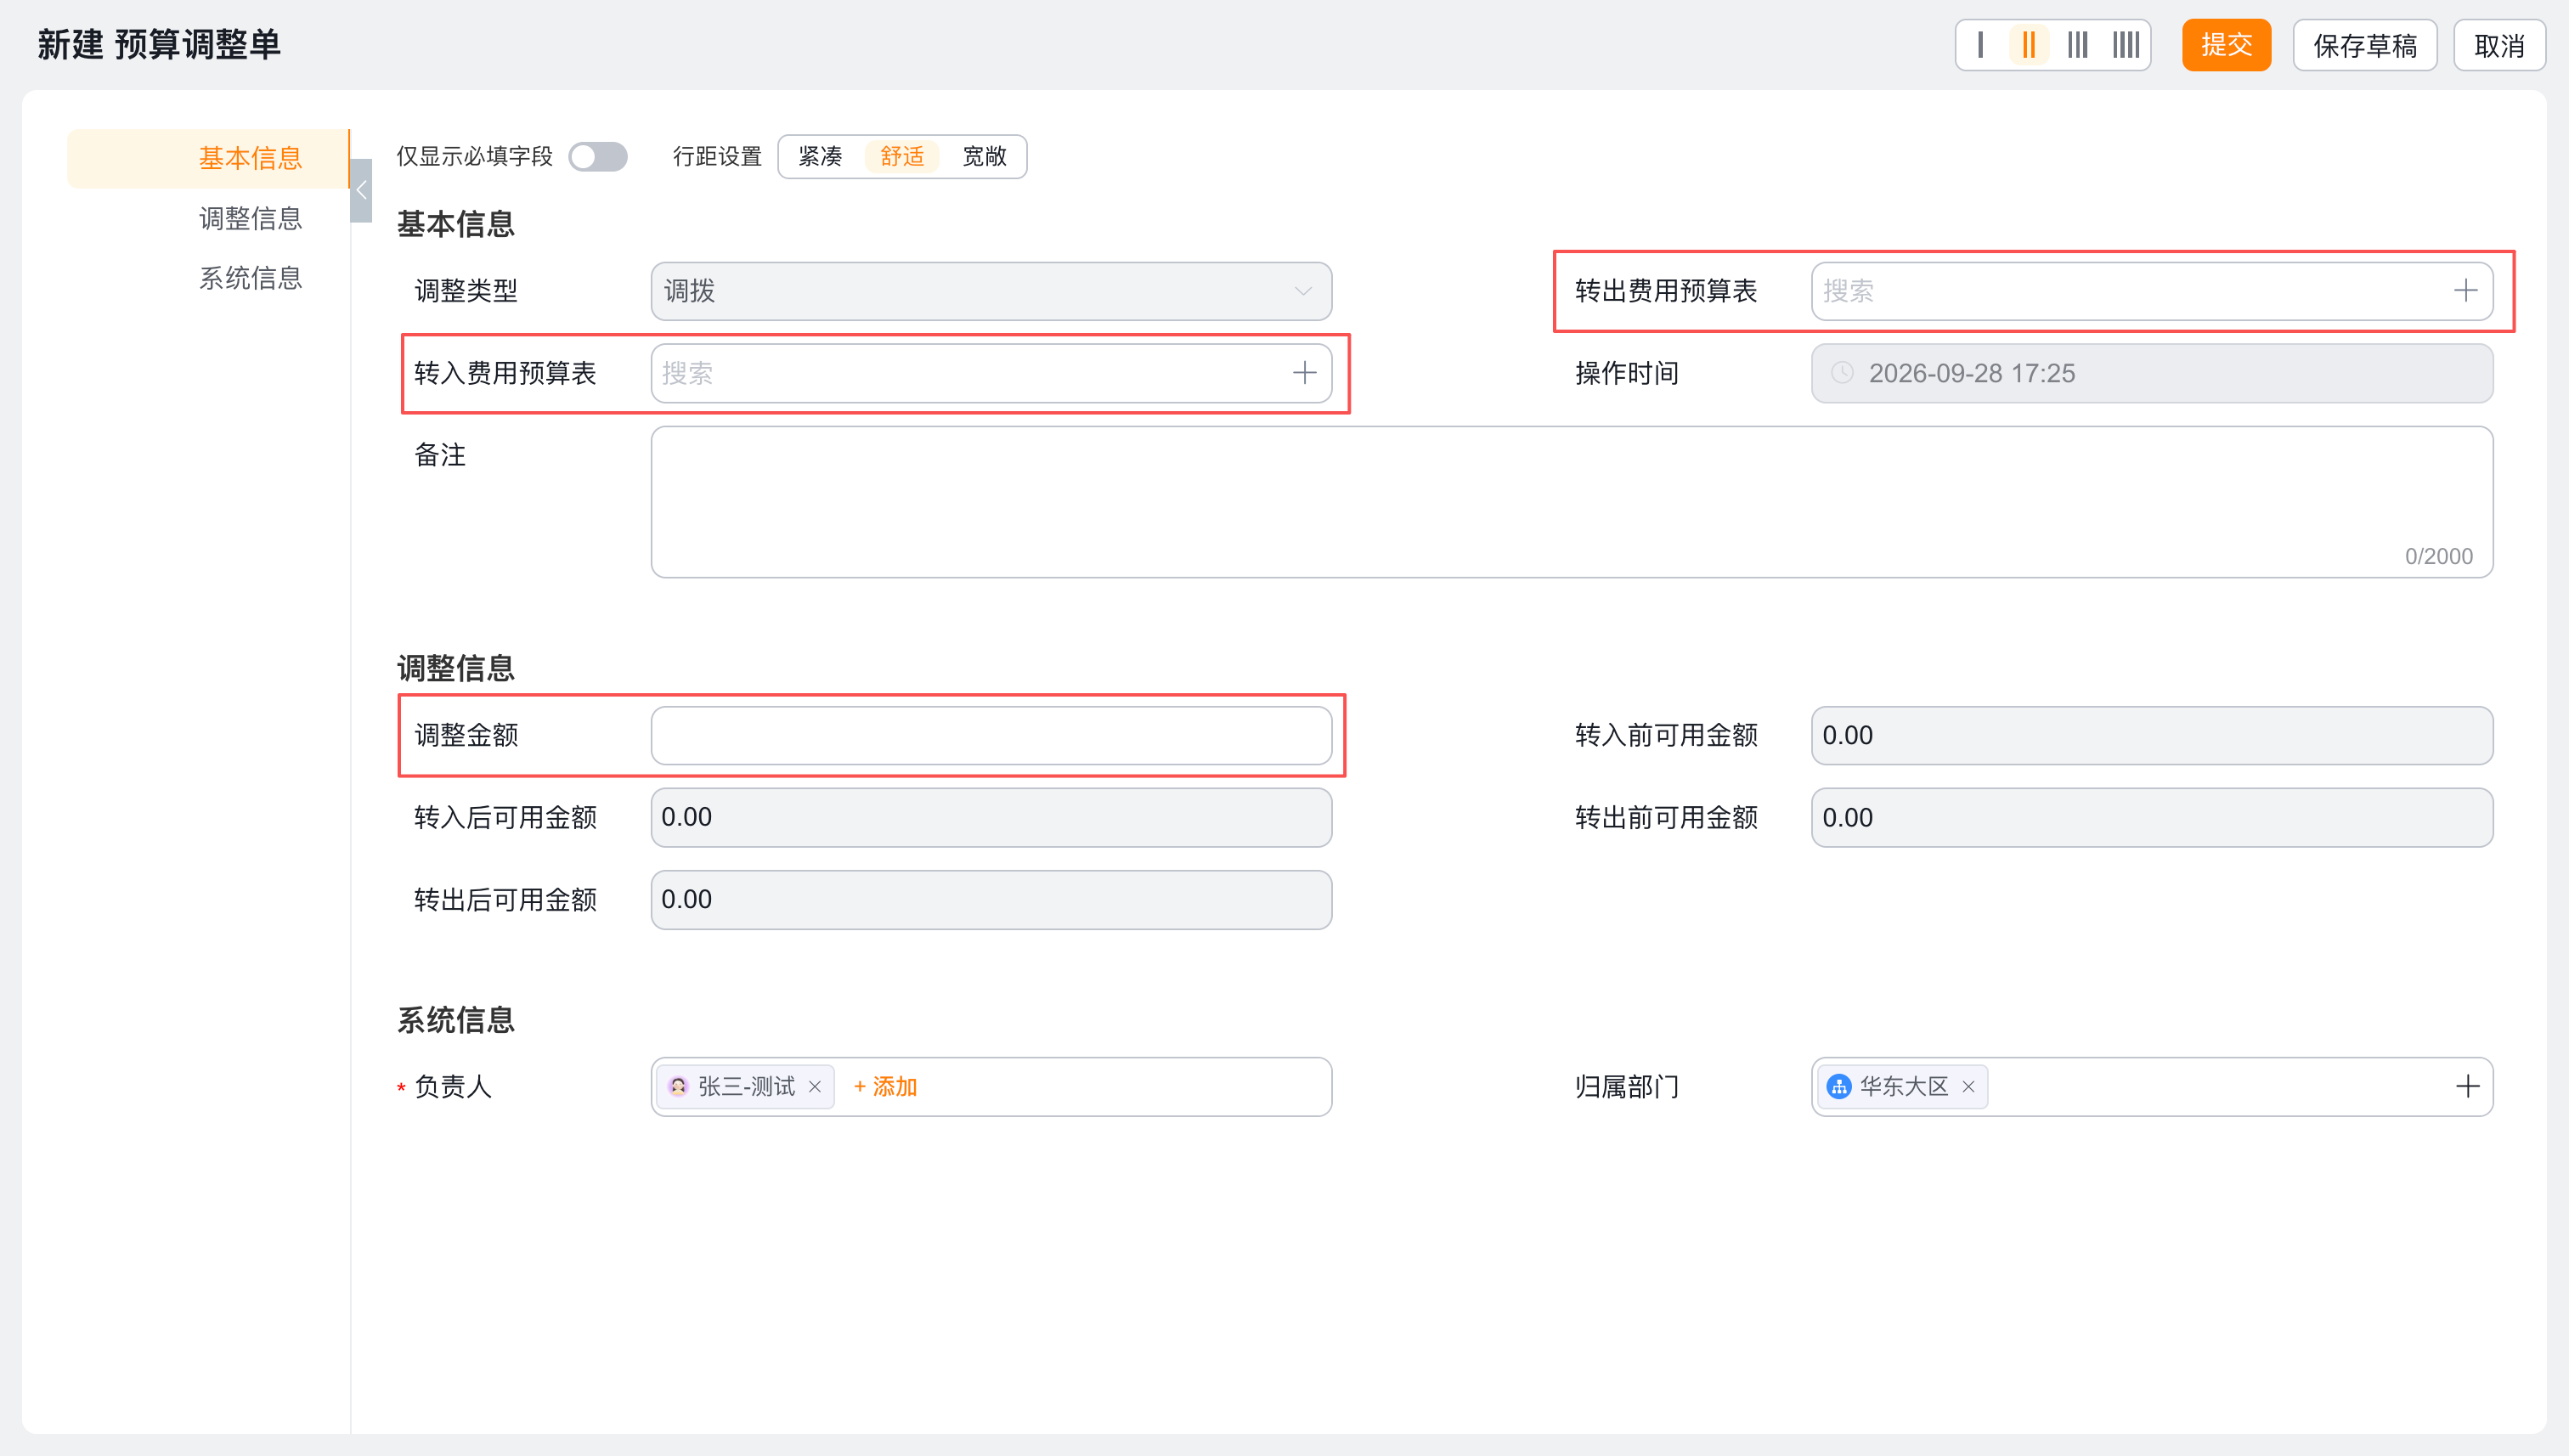Jump to 调整信息 section tab
The height and width of the screenshot is (1456, 2569).
(x=250, y=218)
